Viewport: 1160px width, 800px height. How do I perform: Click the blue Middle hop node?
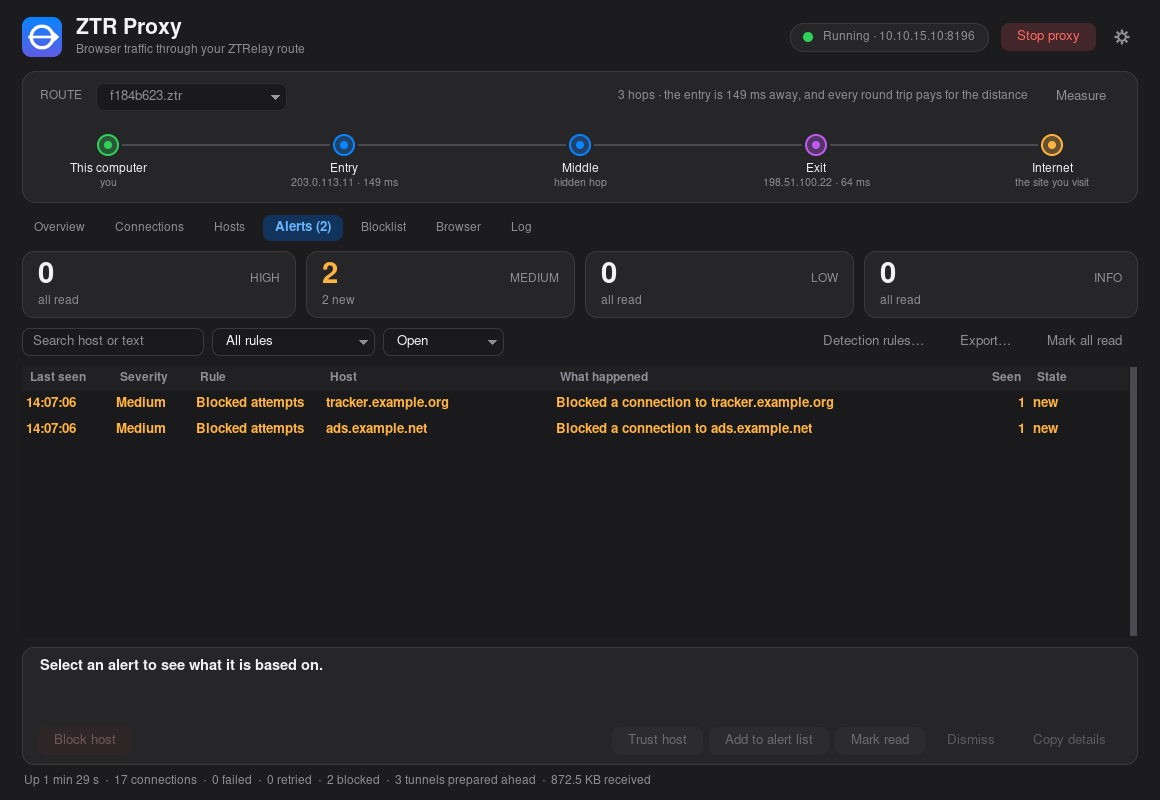pyautogui.click(x=580, y=145)
